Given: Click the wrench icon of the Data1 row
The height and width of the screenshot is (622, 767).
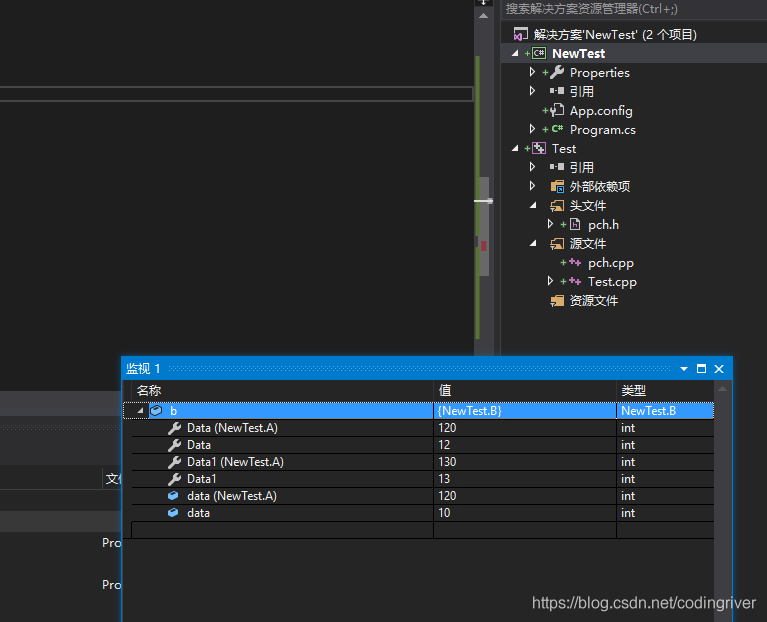Looking at the screenshot, I should [x=174, y=479].
